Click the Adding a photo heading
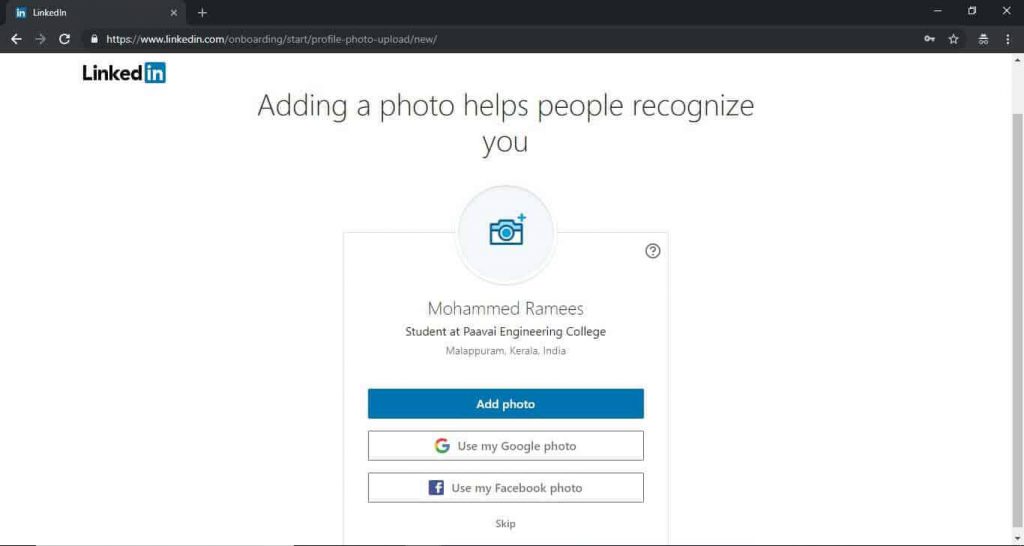This screenshot has width=1024, height=546. tap(505, 123)
